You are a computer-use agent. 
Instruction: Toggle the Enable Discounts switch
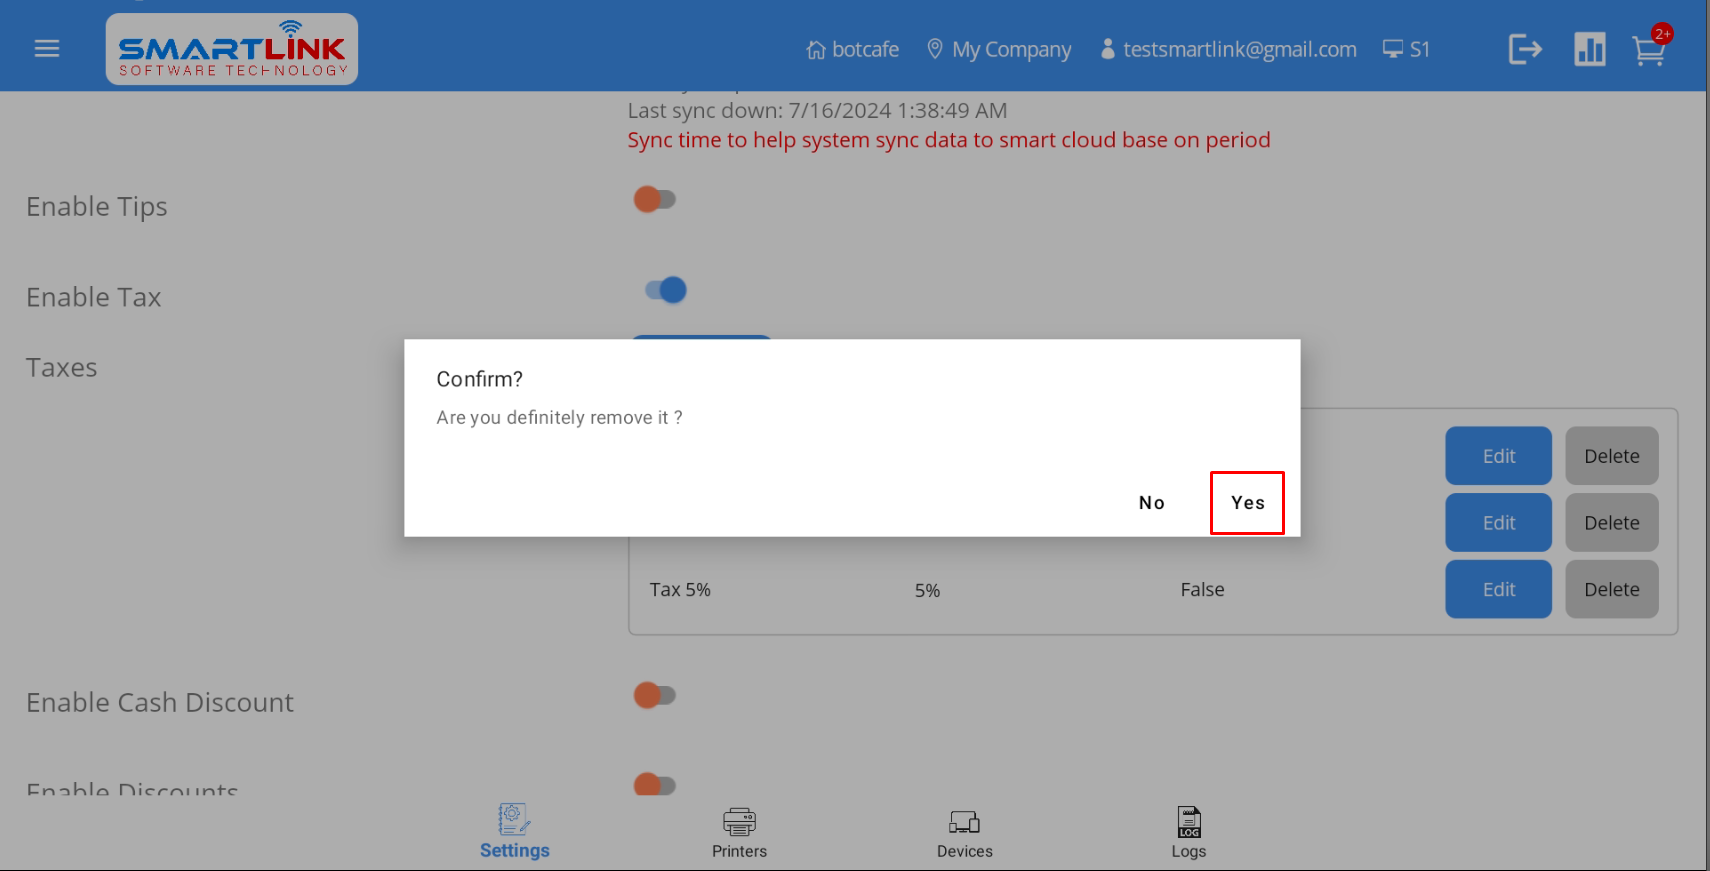tap(655, 784)
